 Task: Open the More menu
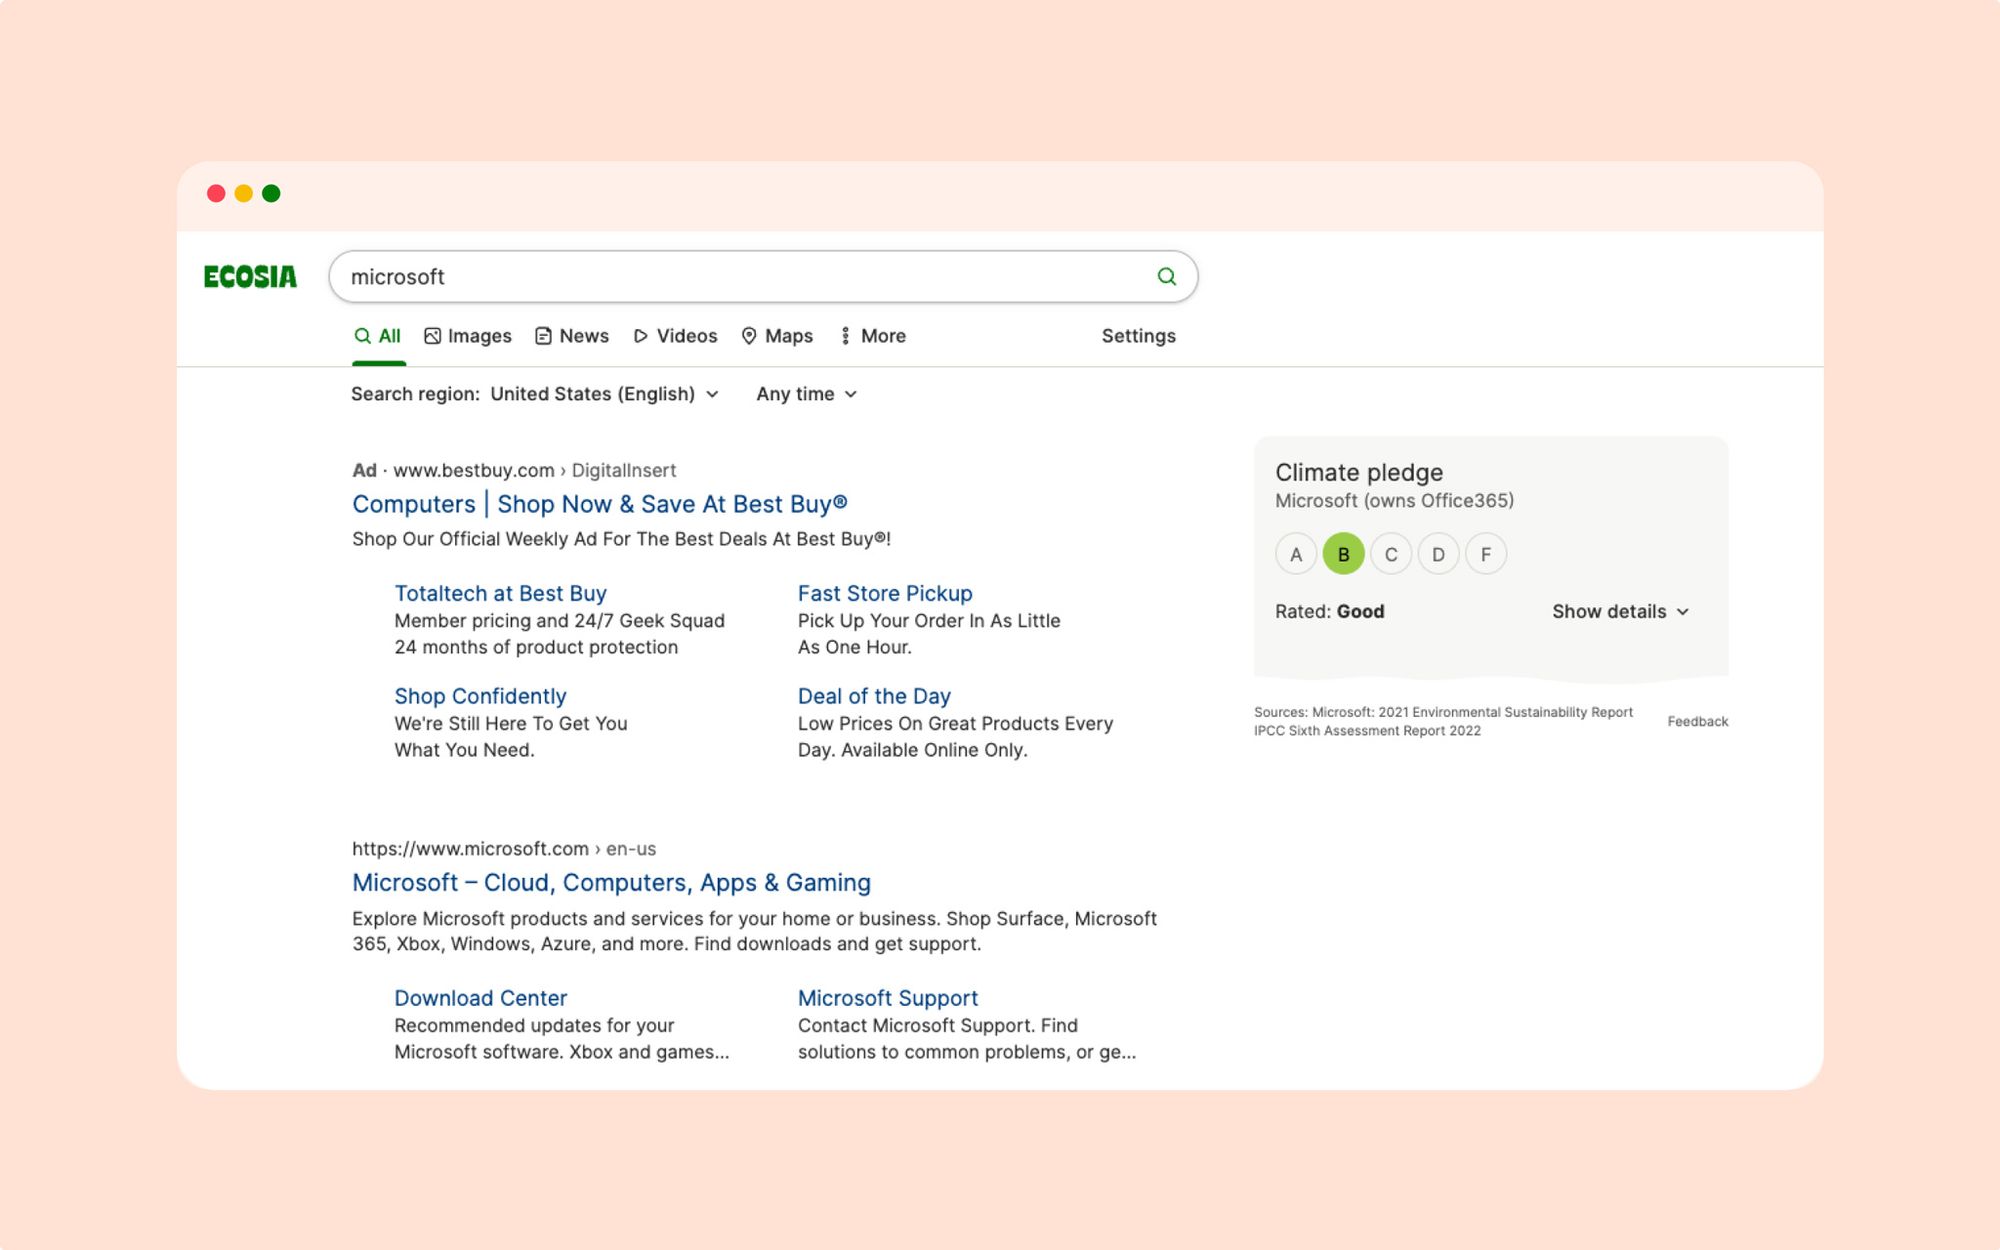click(x=873, y=336)
